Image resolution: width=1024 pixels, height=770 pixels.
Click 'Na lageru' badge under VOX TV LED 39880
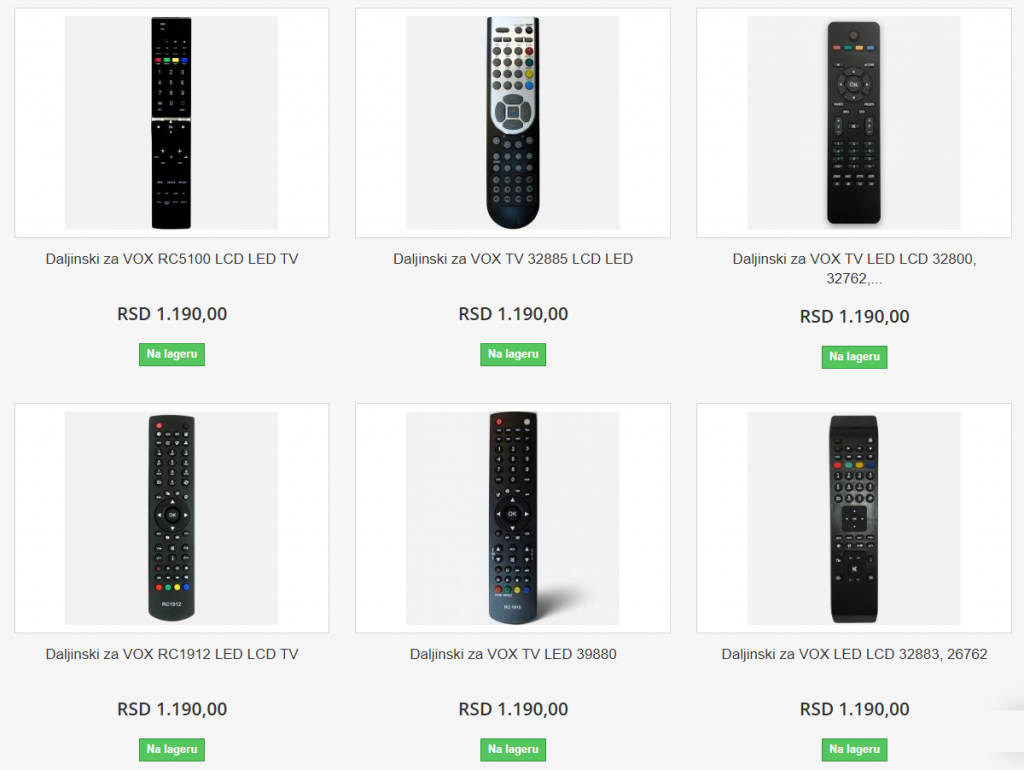click(x=512, y=749)
